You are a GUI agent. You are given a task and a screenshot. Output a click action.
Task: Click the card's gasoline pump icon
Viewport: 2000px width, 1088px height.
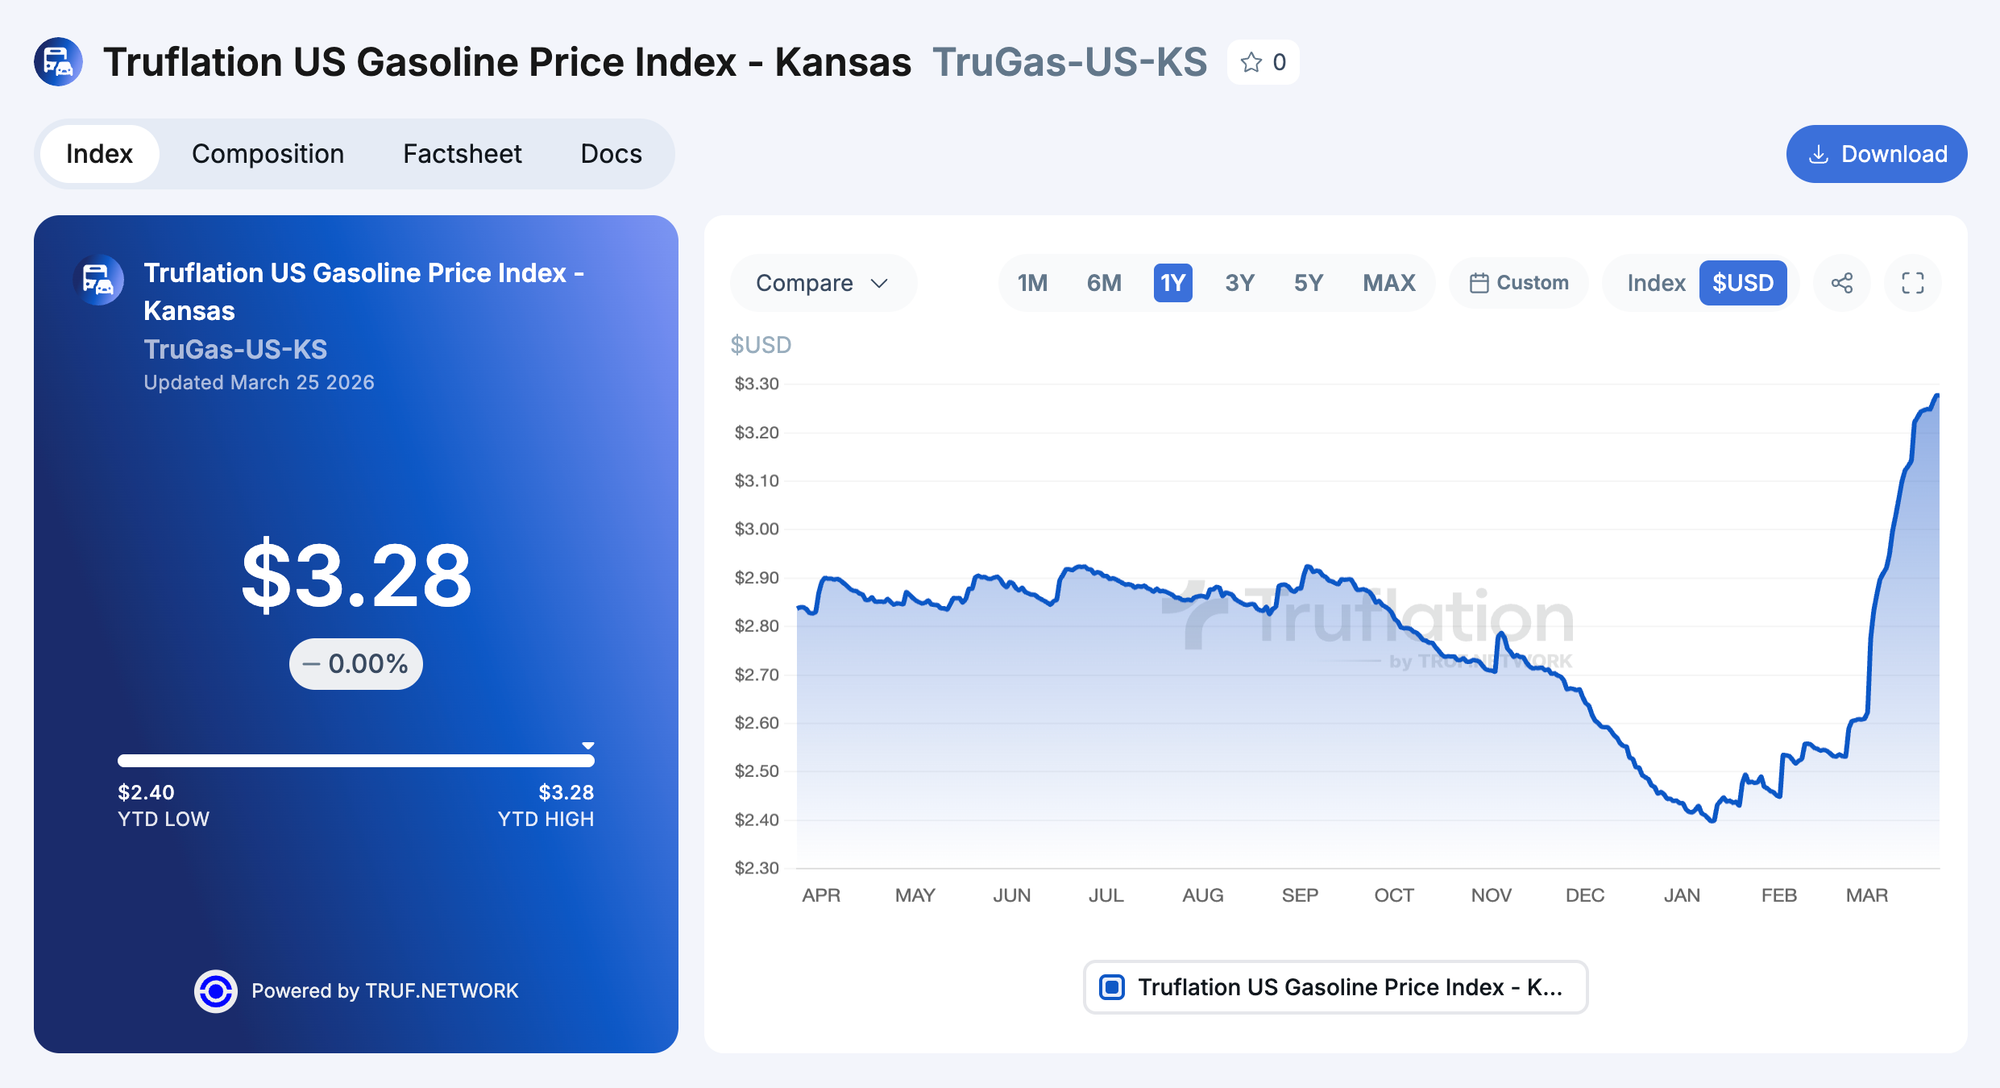click(98, 280)
